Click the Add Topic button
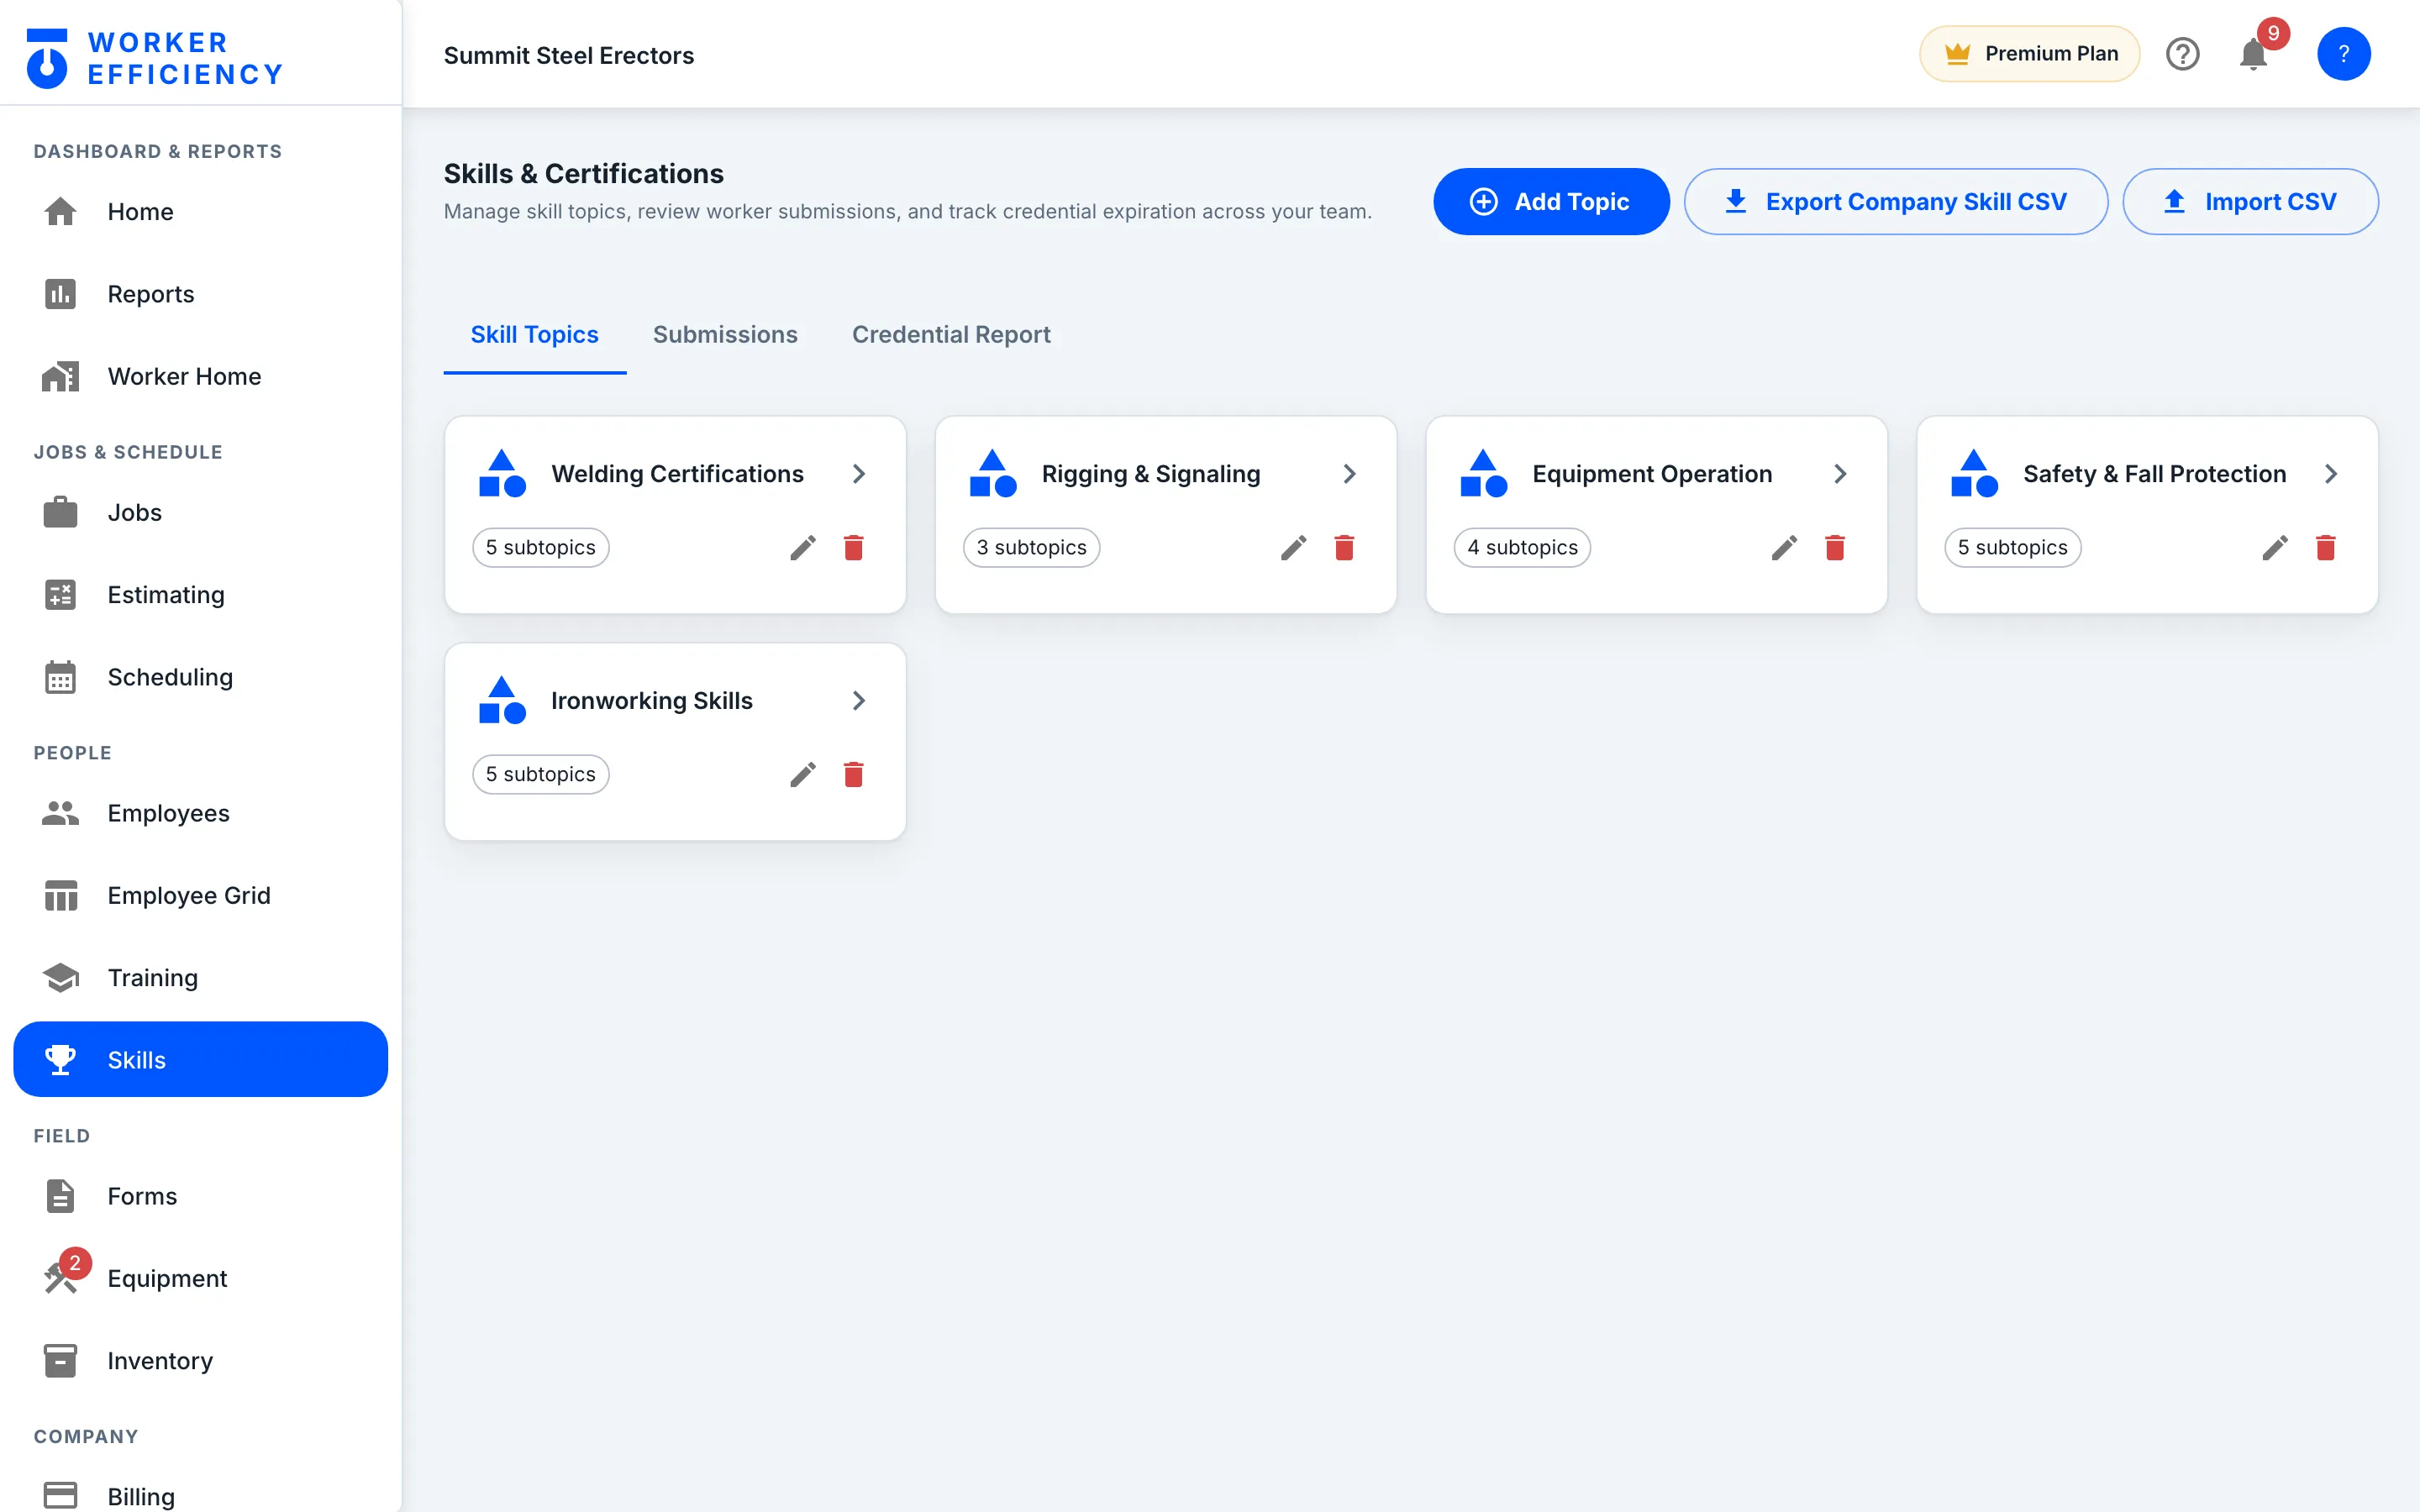This screenshot has width=2420, height=1512. coord(1551,202)
